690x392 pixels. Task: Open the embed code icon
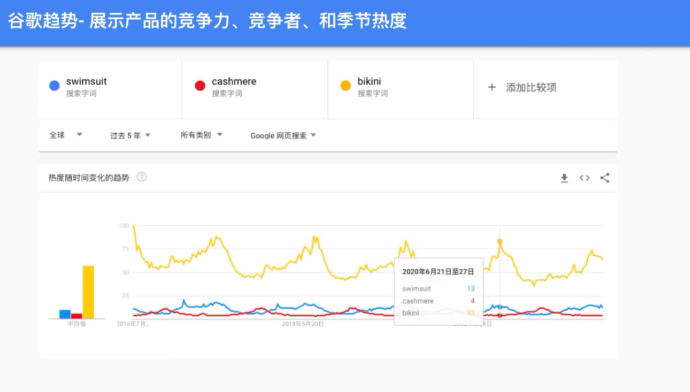point(584,178)
